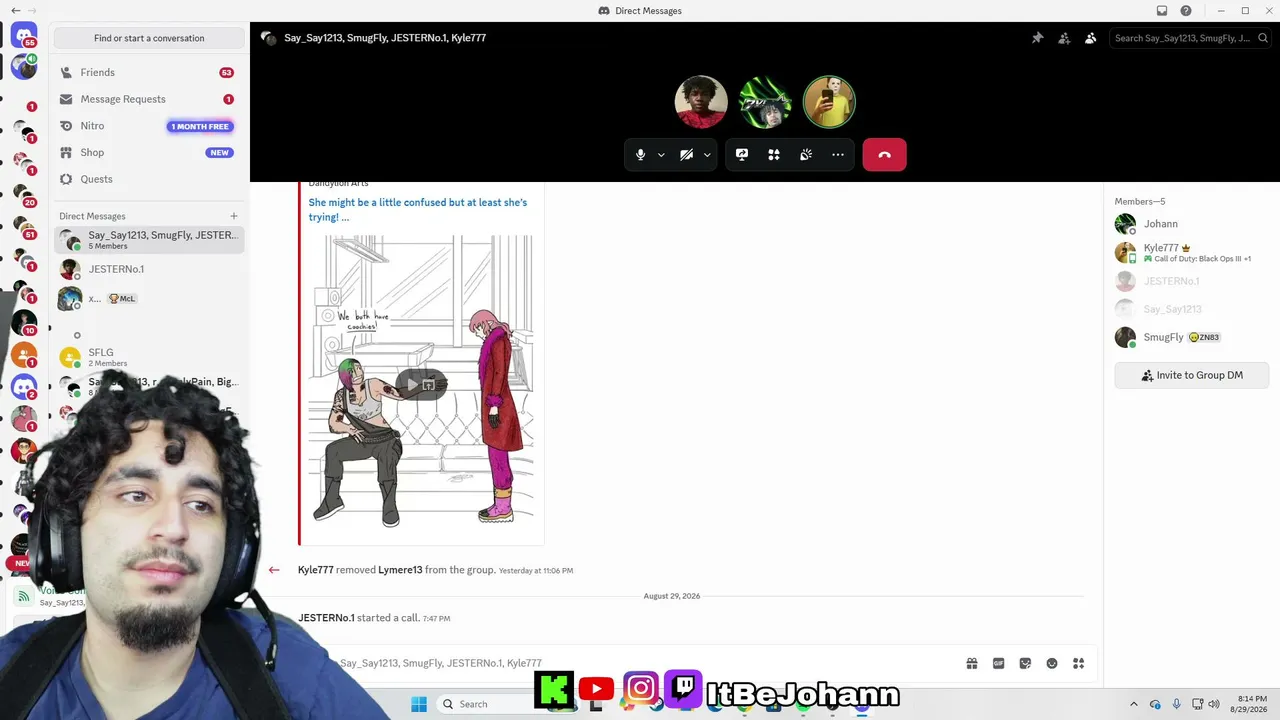Click Lymere13 name in the removal message
Viewport: 1280px width, 720px height.
[x=400, y=570]
